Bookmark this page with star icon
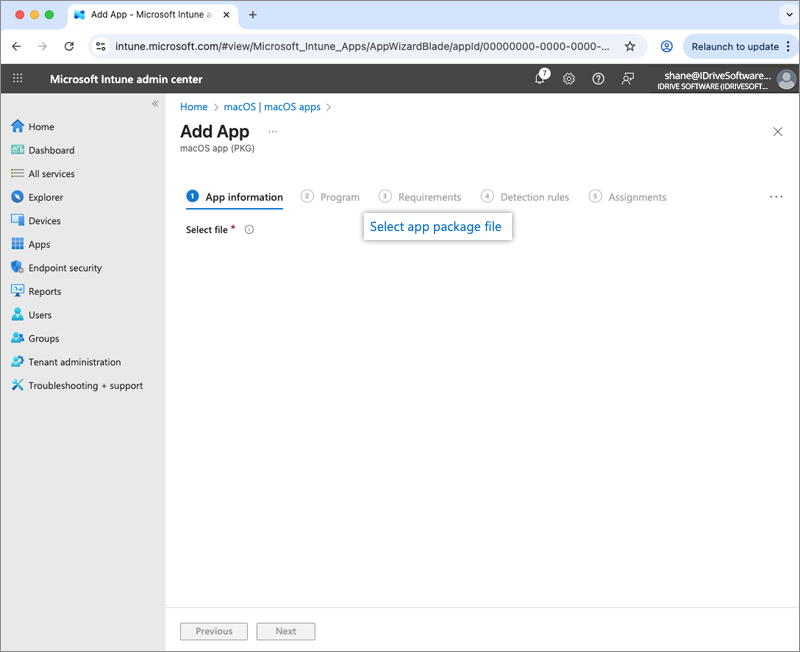The image size is (800, 652). point(630,46)
